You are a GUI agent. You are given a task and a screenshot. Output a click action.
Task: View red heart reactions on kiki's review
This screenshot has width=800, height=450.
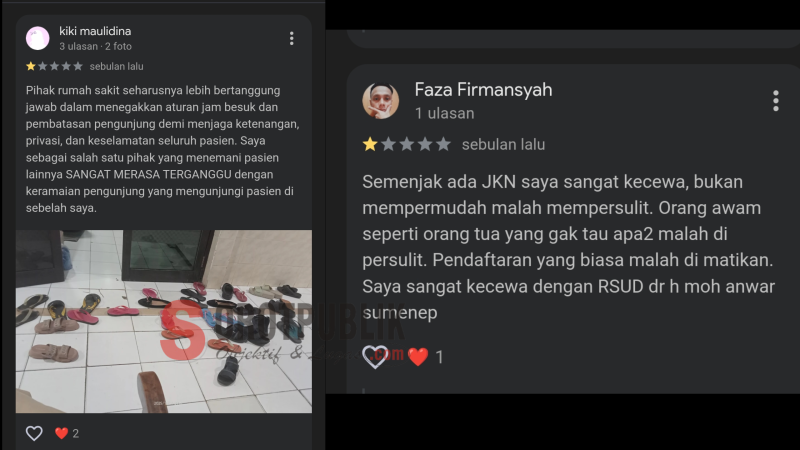click(61, 433)
